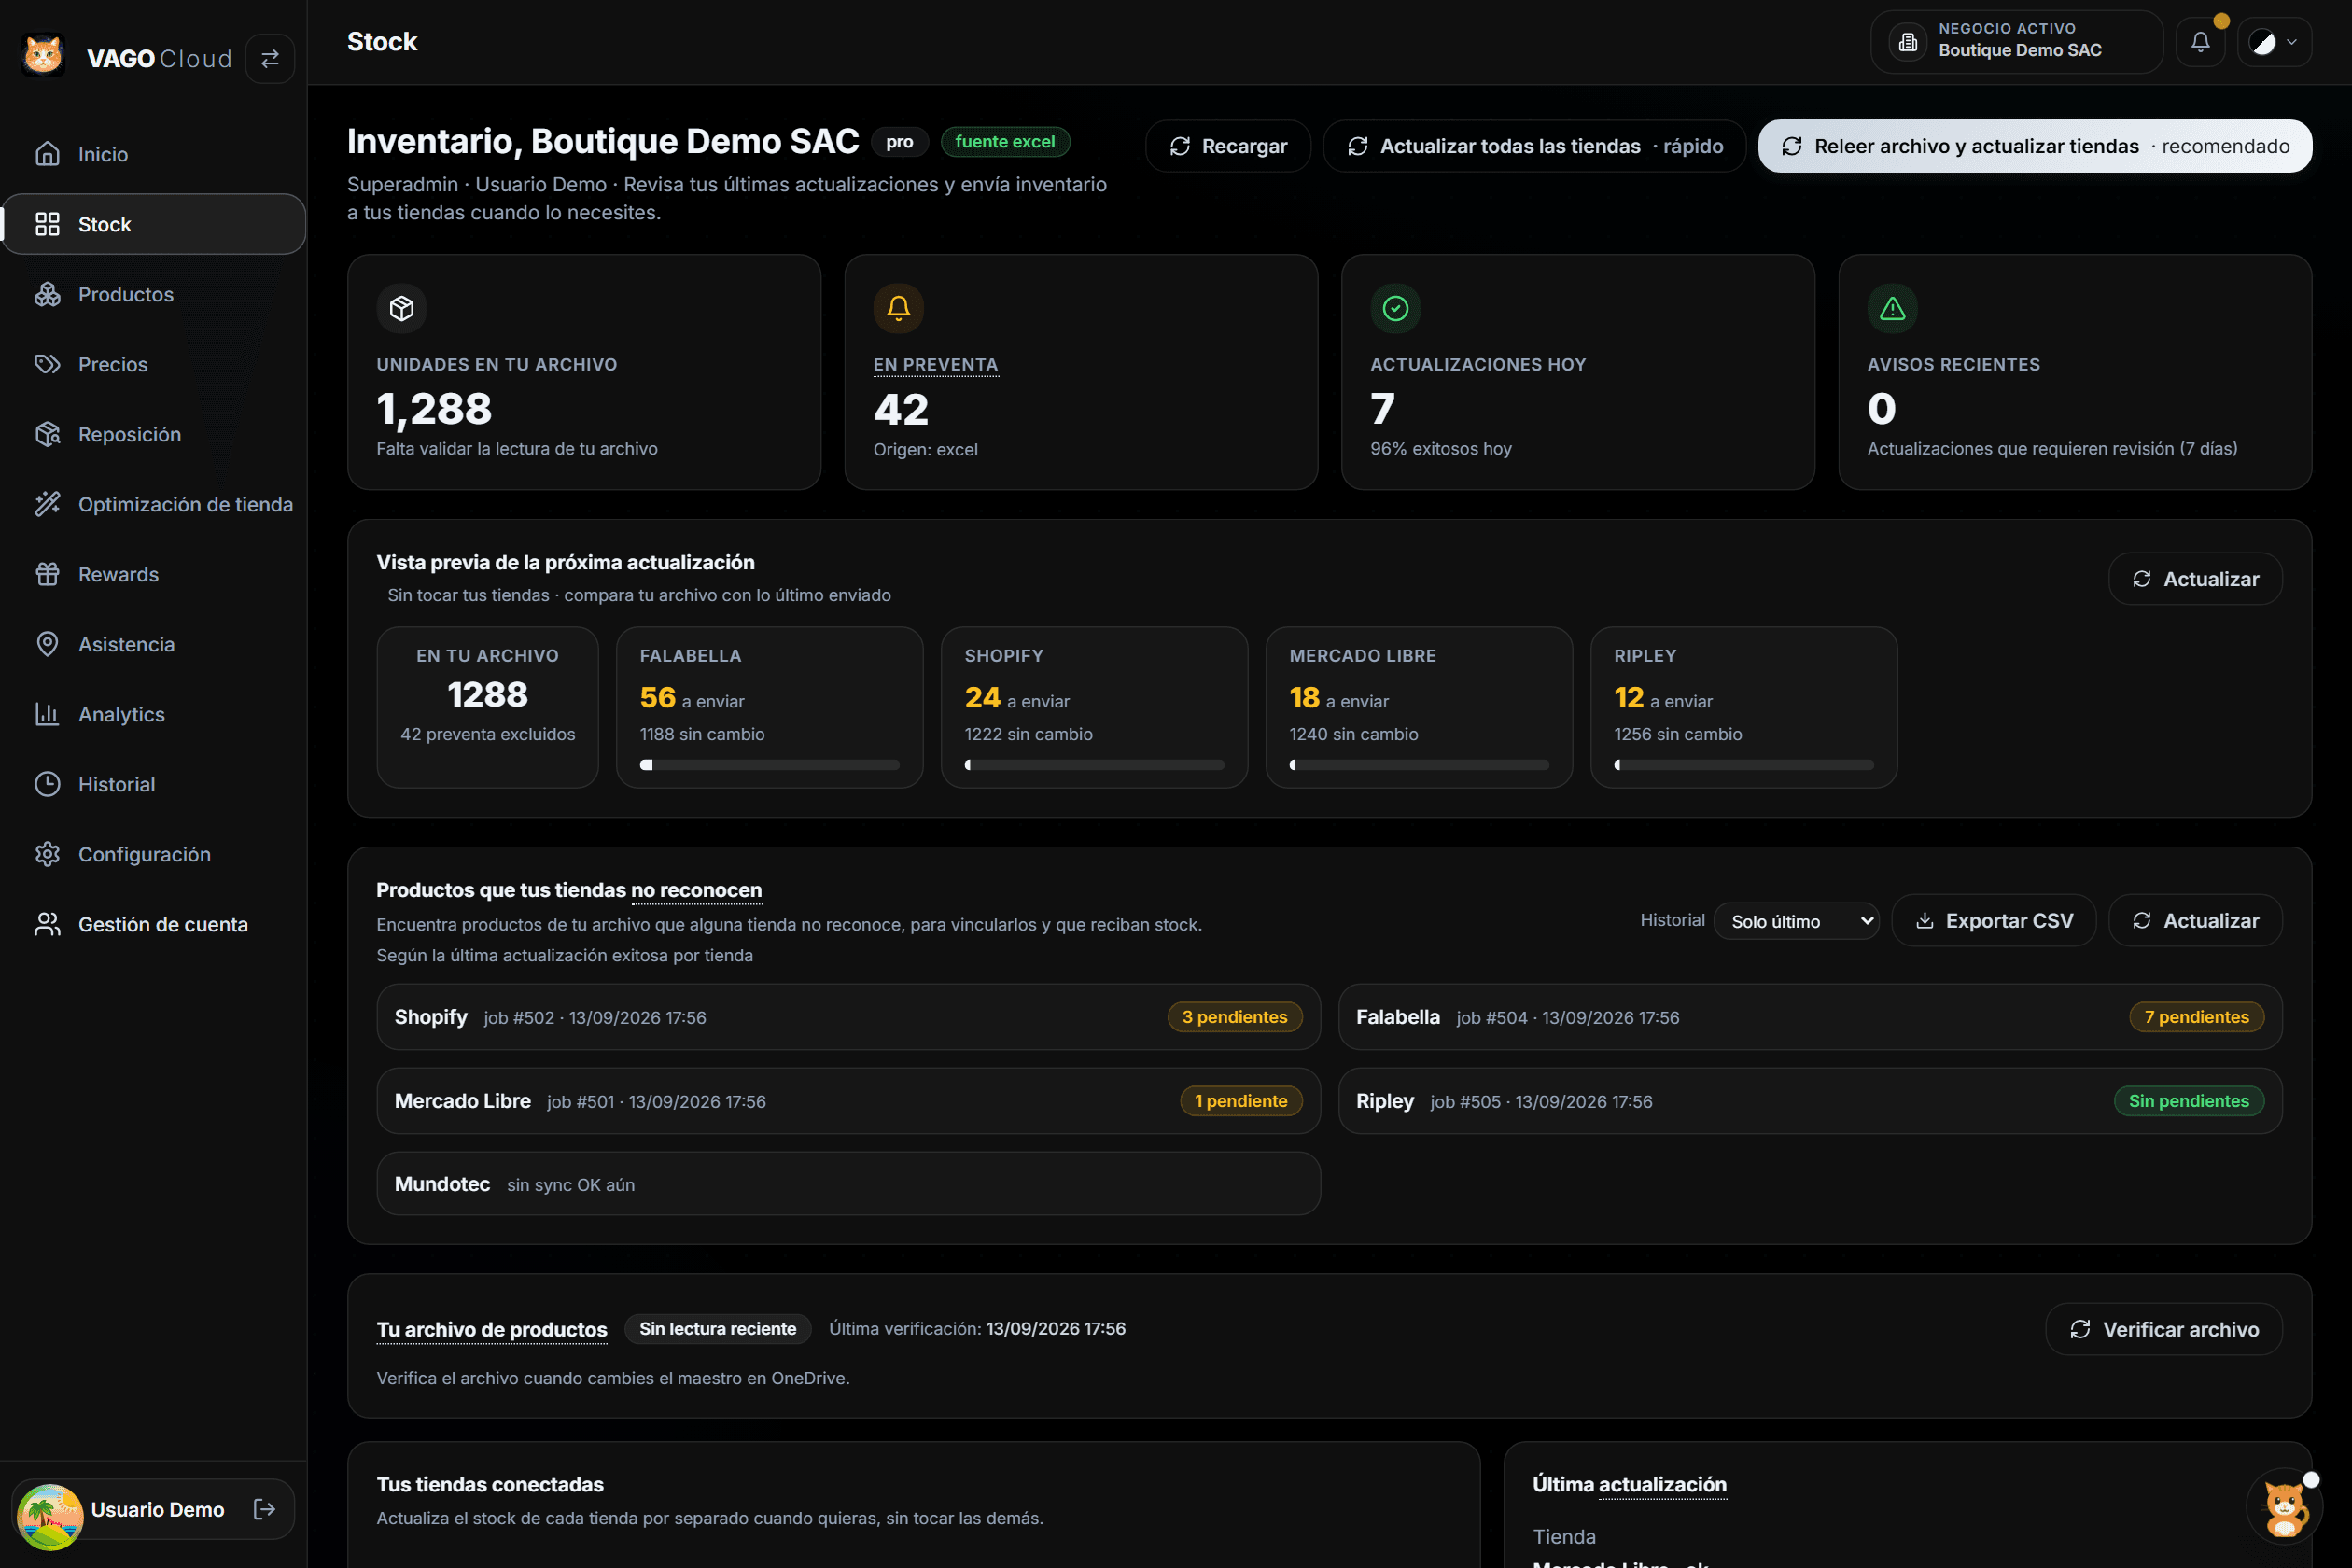This screenshot has width=2352, height=1568.
Task: Expand the Shopify job #502 row
Action: point(848,1017)
